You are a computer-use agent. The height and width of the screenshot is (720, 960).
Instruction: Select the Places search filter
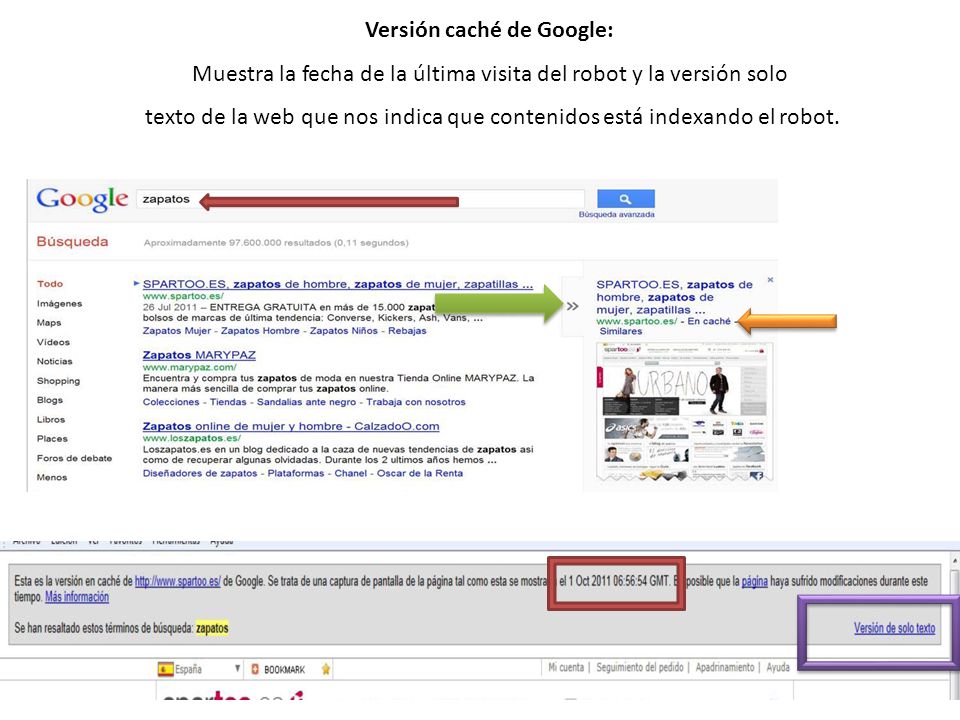[x=52, y=438]
